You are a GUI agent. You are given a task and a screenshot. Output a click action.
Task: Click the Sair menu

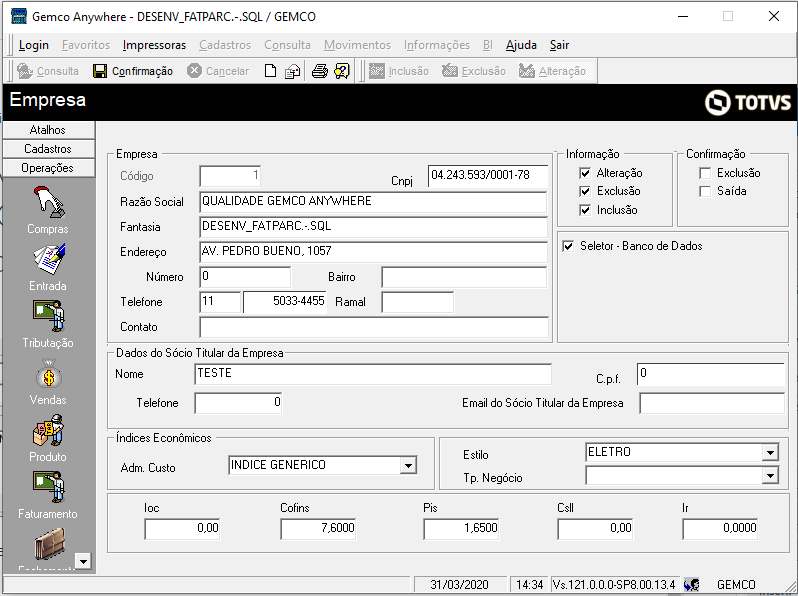(559, 45)
